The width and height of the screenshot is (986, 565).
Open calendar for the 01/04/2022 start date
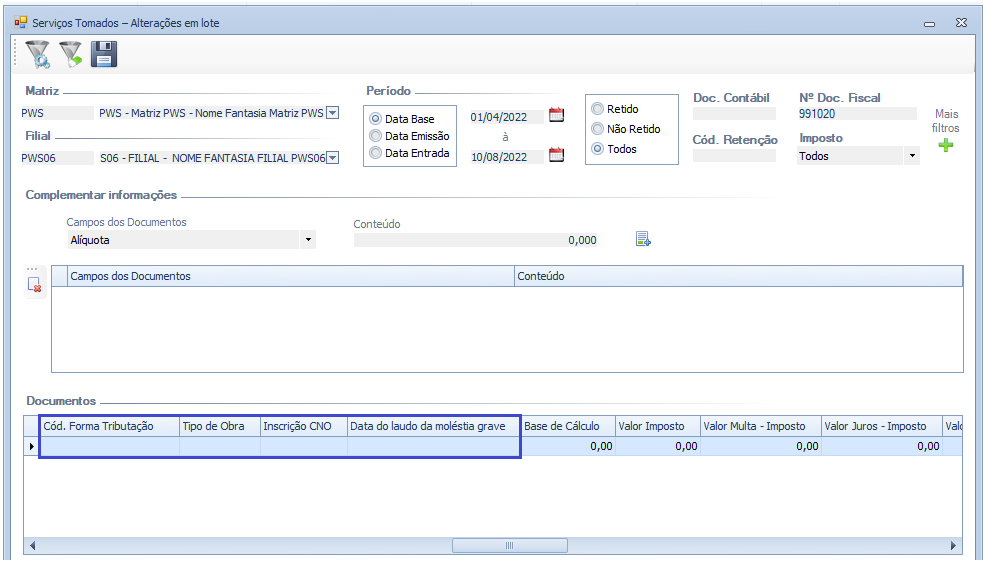click(557, 115)
